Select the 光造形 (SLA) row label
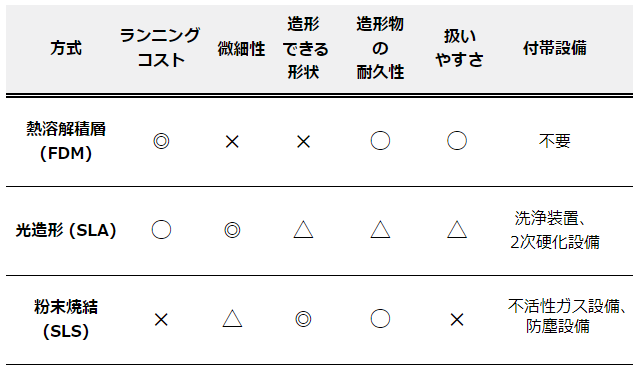Screen dimensions: 639x371 pos(66,230)
